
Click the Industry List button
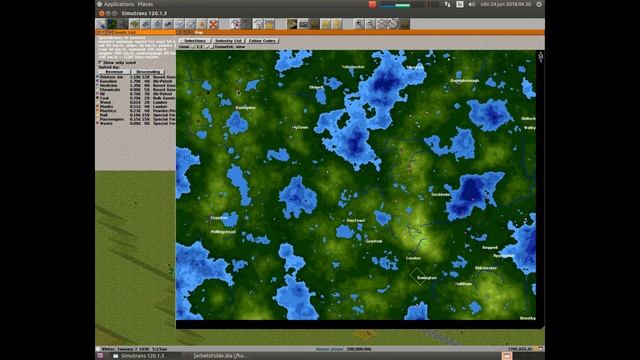click(x=228, y=41)
